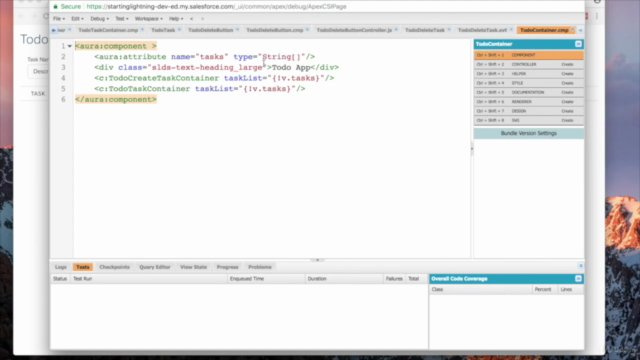Open the Help menu
The image size is (640, 360).
click(x=176, y=19)
